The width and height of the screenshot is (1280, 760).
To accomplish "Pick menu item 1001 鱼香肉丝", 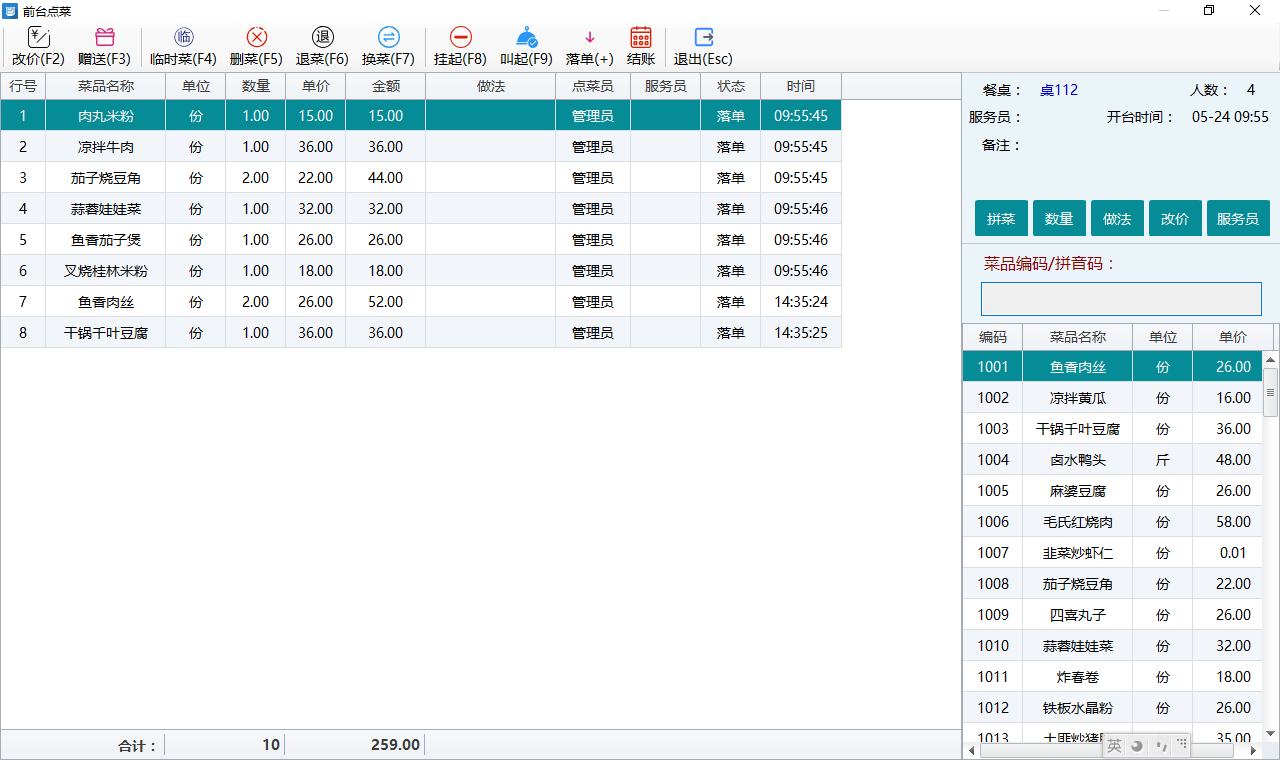I will point(1113,367).
